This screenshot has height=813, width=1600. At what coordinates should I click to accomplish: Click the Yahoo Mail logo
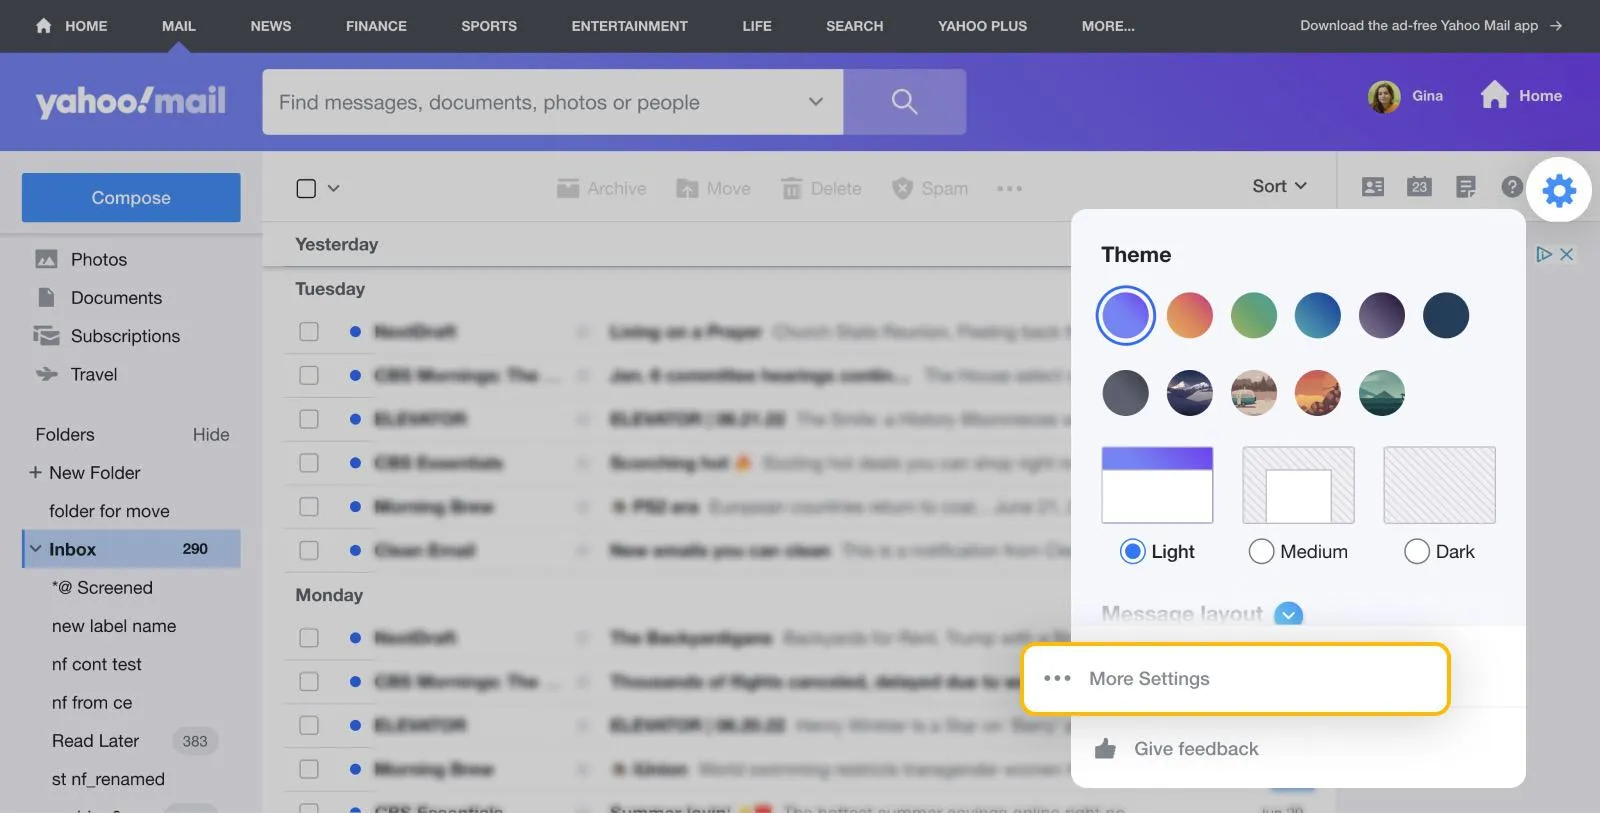[x=131, y=101]
